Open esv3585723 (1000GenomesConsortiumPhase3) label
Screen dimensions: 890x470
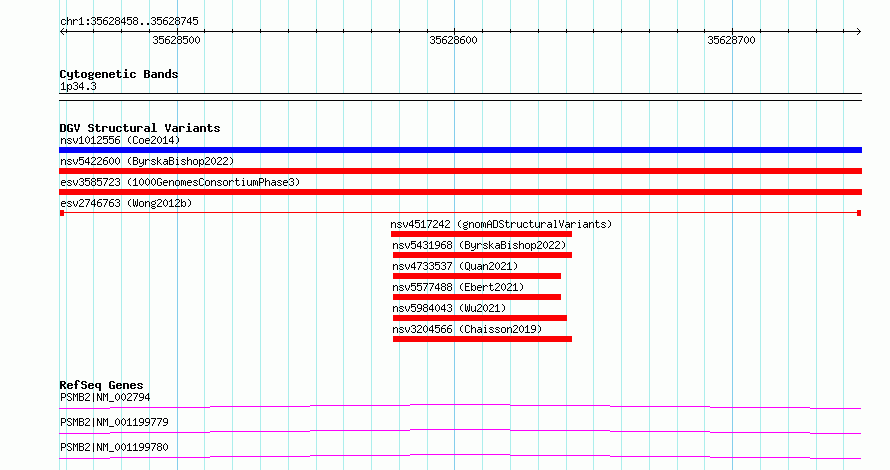(x=180, y=182)
